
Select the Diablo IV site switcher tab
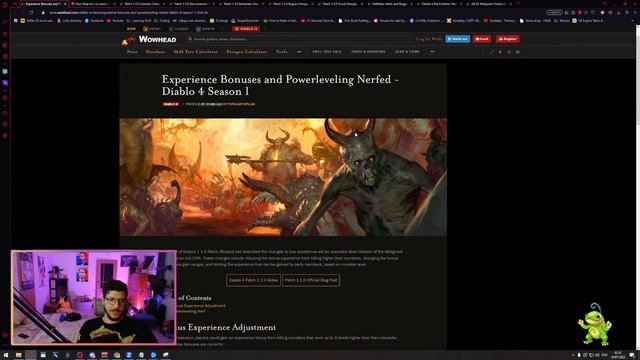click(x=246, y=29)
